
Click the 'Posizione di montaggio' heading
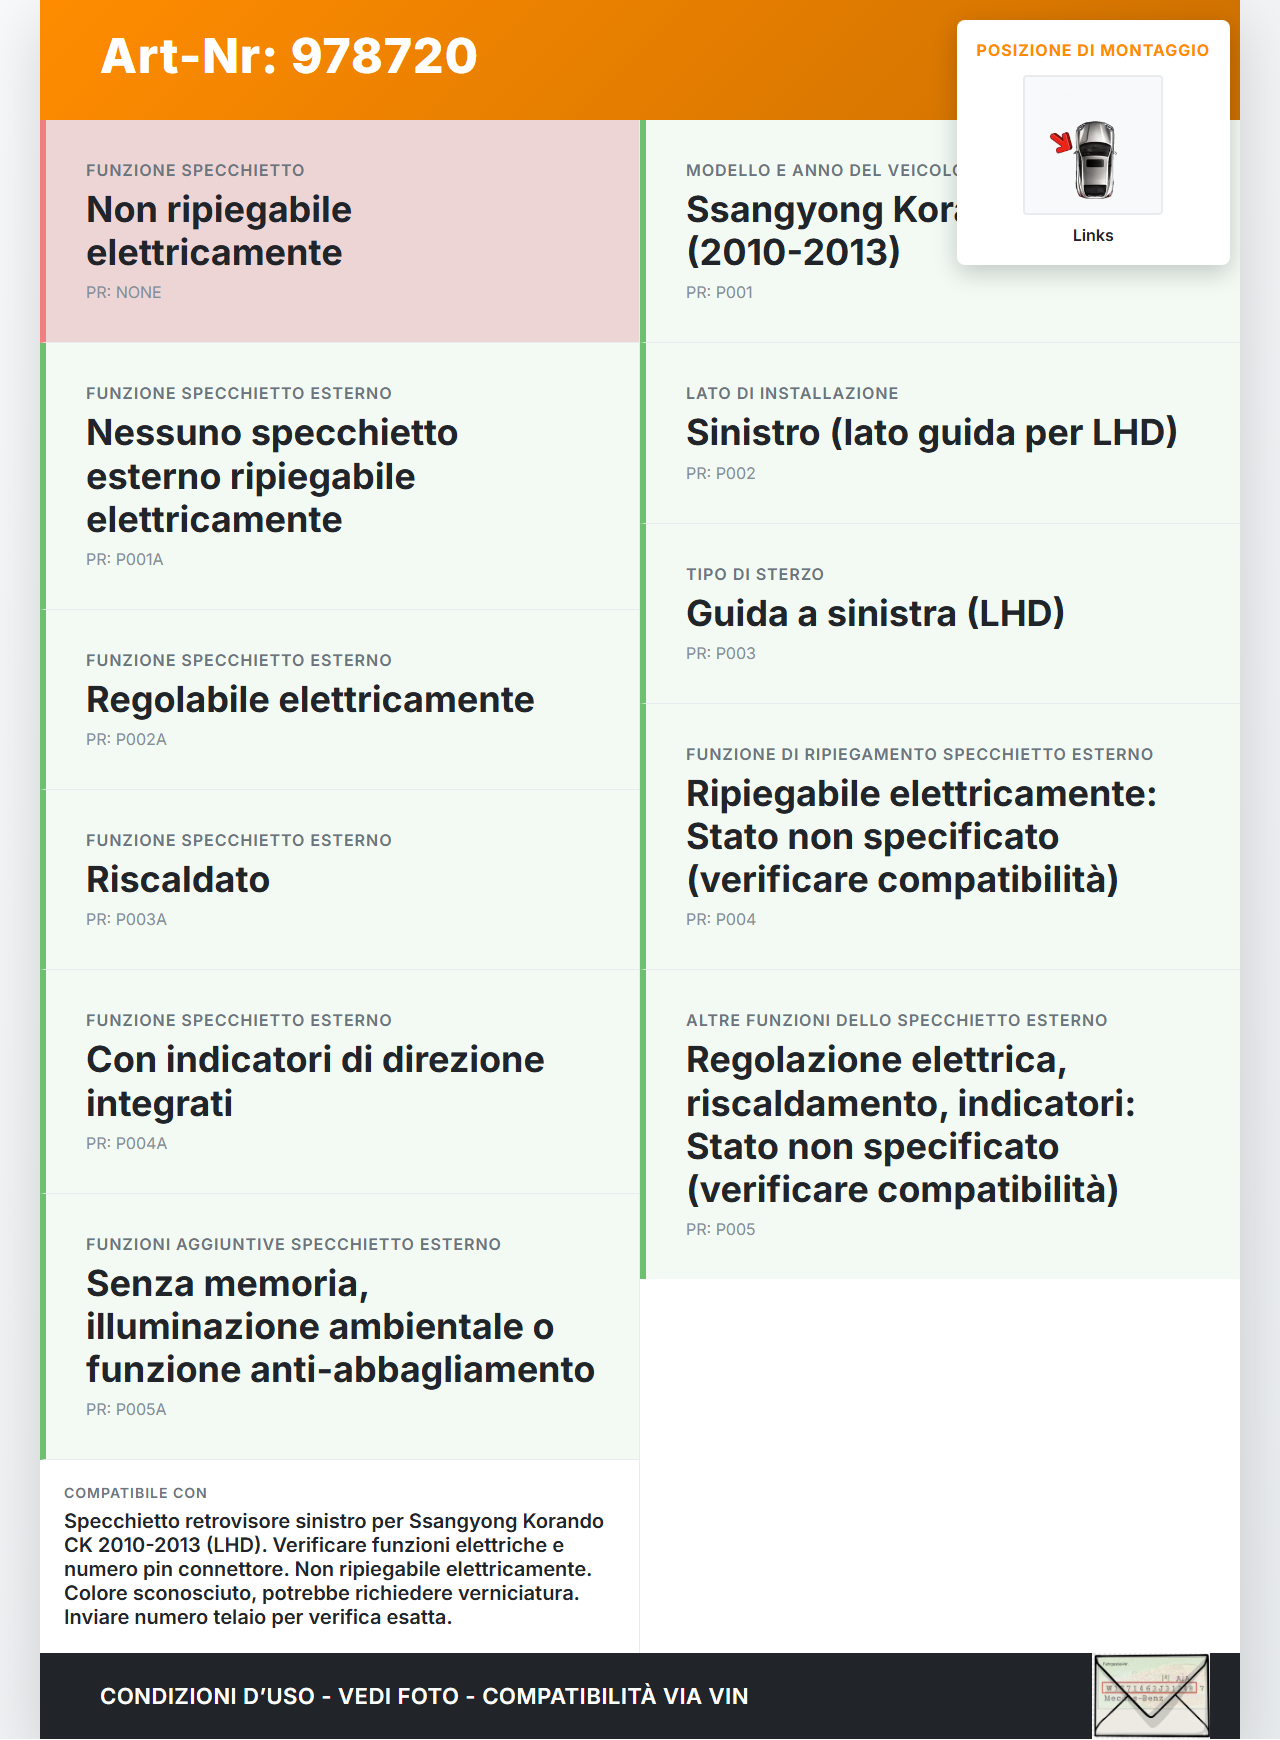pos(1092,50)
